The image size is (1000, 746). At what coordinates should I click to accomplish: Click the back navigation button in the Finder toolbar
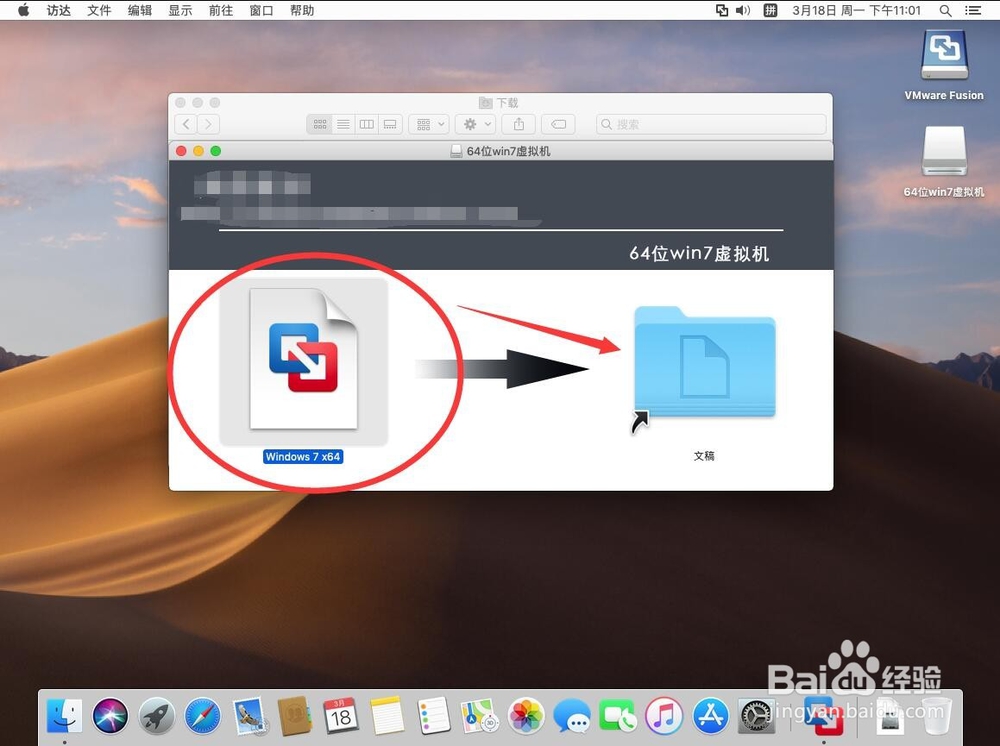point(186,123)
